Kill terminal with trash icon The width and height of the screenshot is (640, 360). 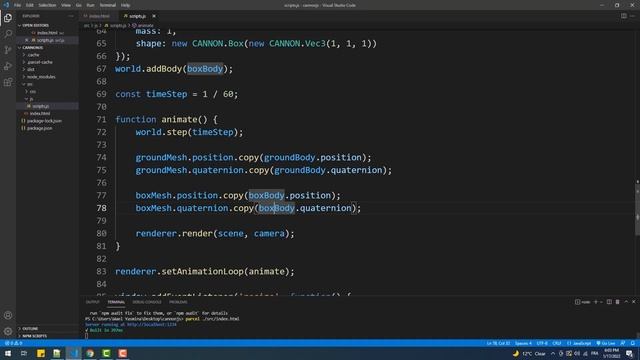click(x=618, y=302)
